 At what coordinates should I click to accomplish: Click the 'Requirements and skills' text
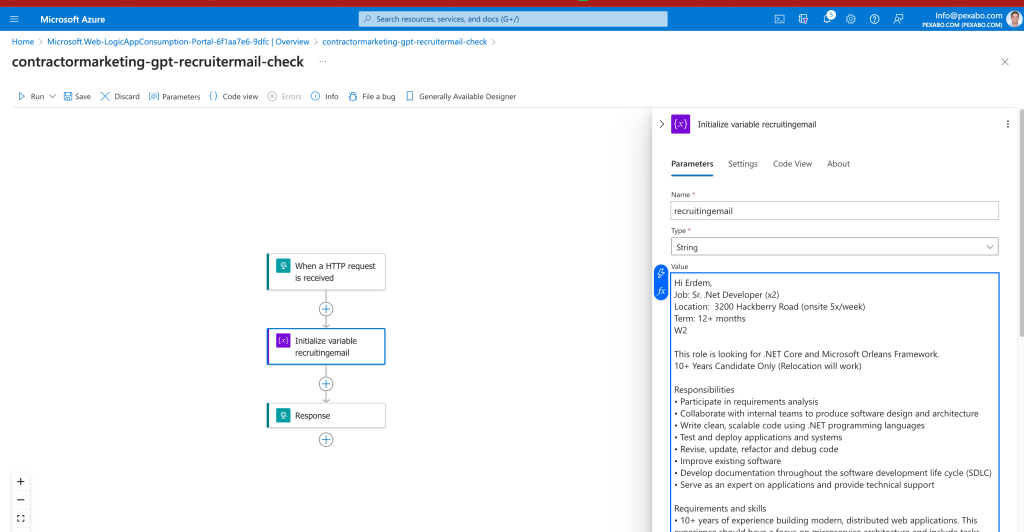720,509
